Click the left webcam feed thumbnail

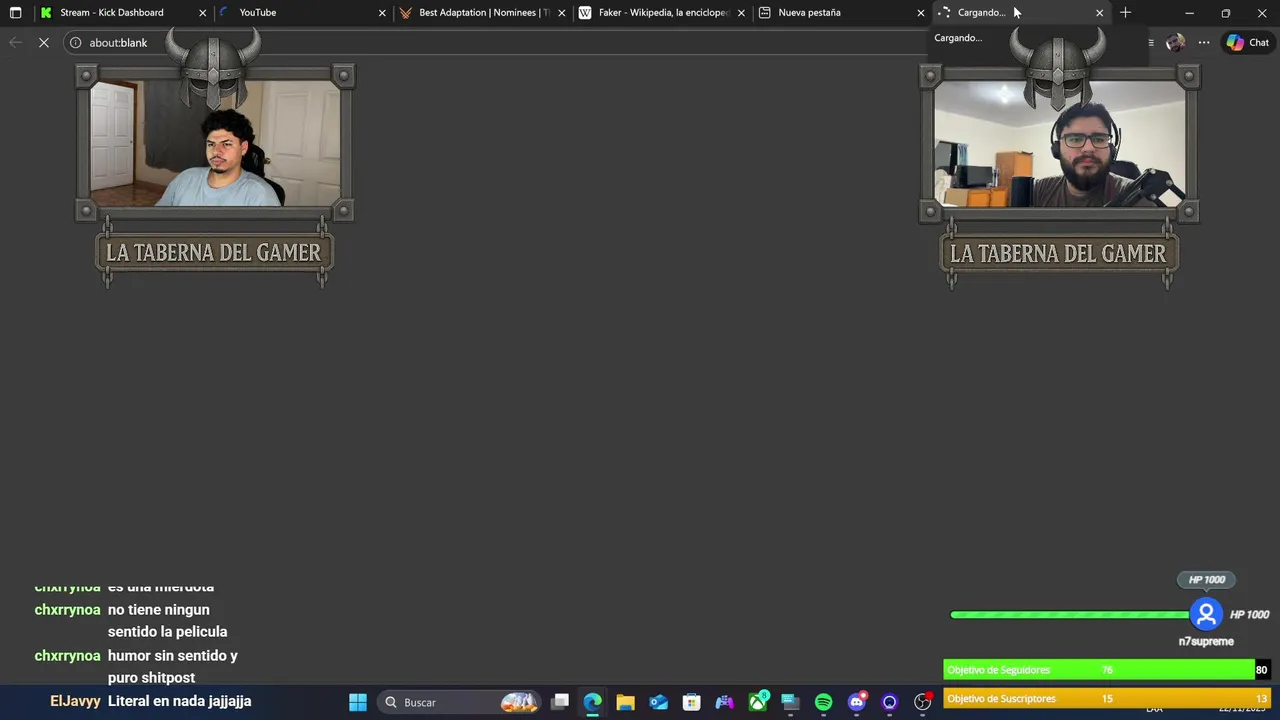pos(215,143)
